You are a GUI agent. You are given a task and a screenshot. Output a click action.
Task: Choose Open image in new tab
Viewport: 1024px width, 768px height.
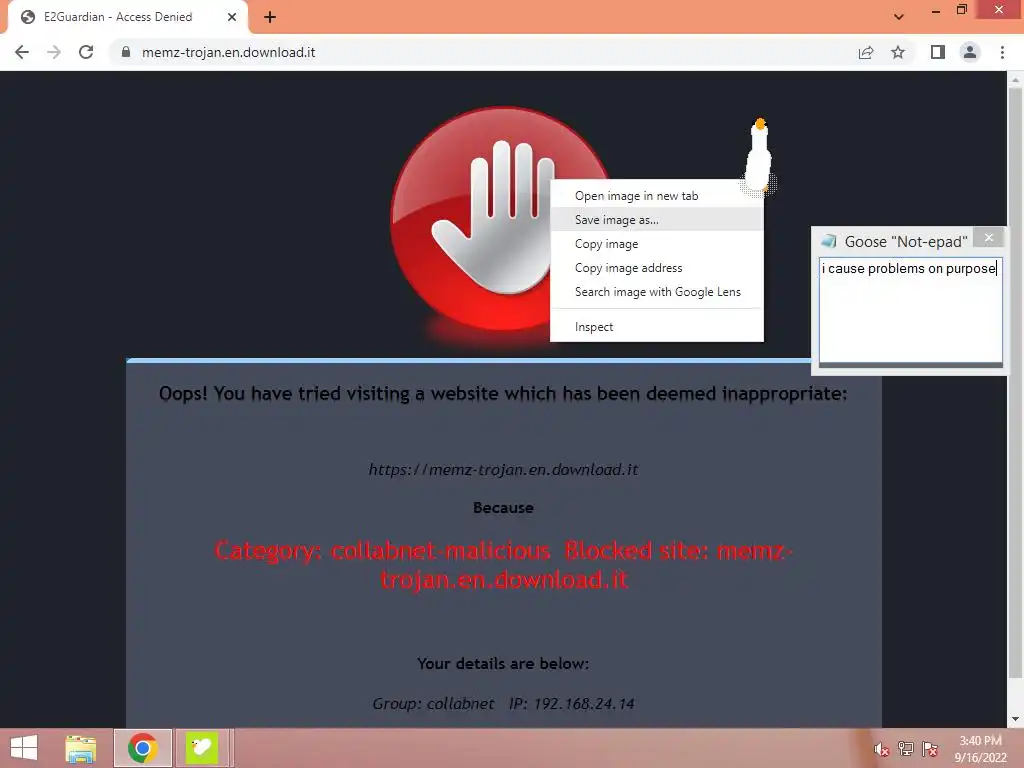656,196
